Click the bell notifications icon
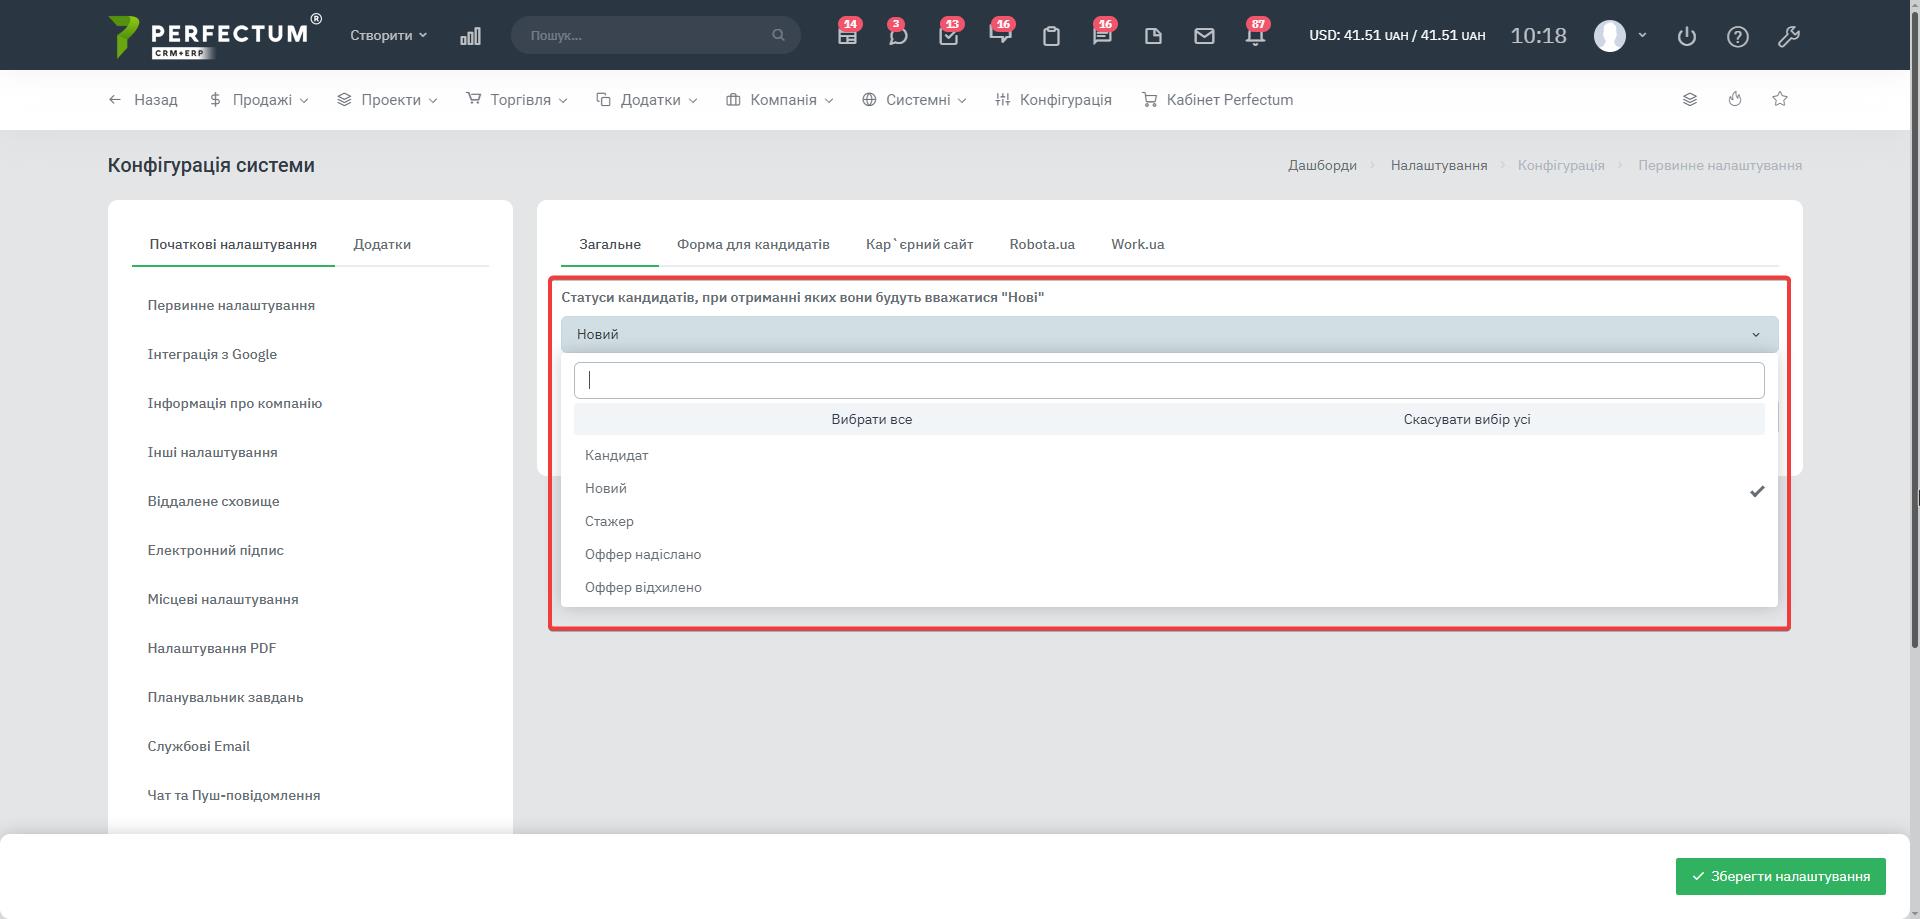The width and height of the screenshot is (1920, 919). pyautogui.click(x=1254, y=36)
